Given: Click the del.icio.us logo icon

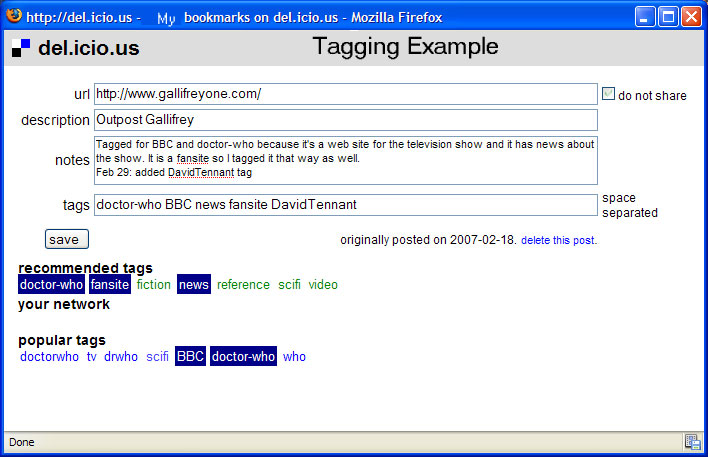Looking at the screenshot, I should click(21, 48).
